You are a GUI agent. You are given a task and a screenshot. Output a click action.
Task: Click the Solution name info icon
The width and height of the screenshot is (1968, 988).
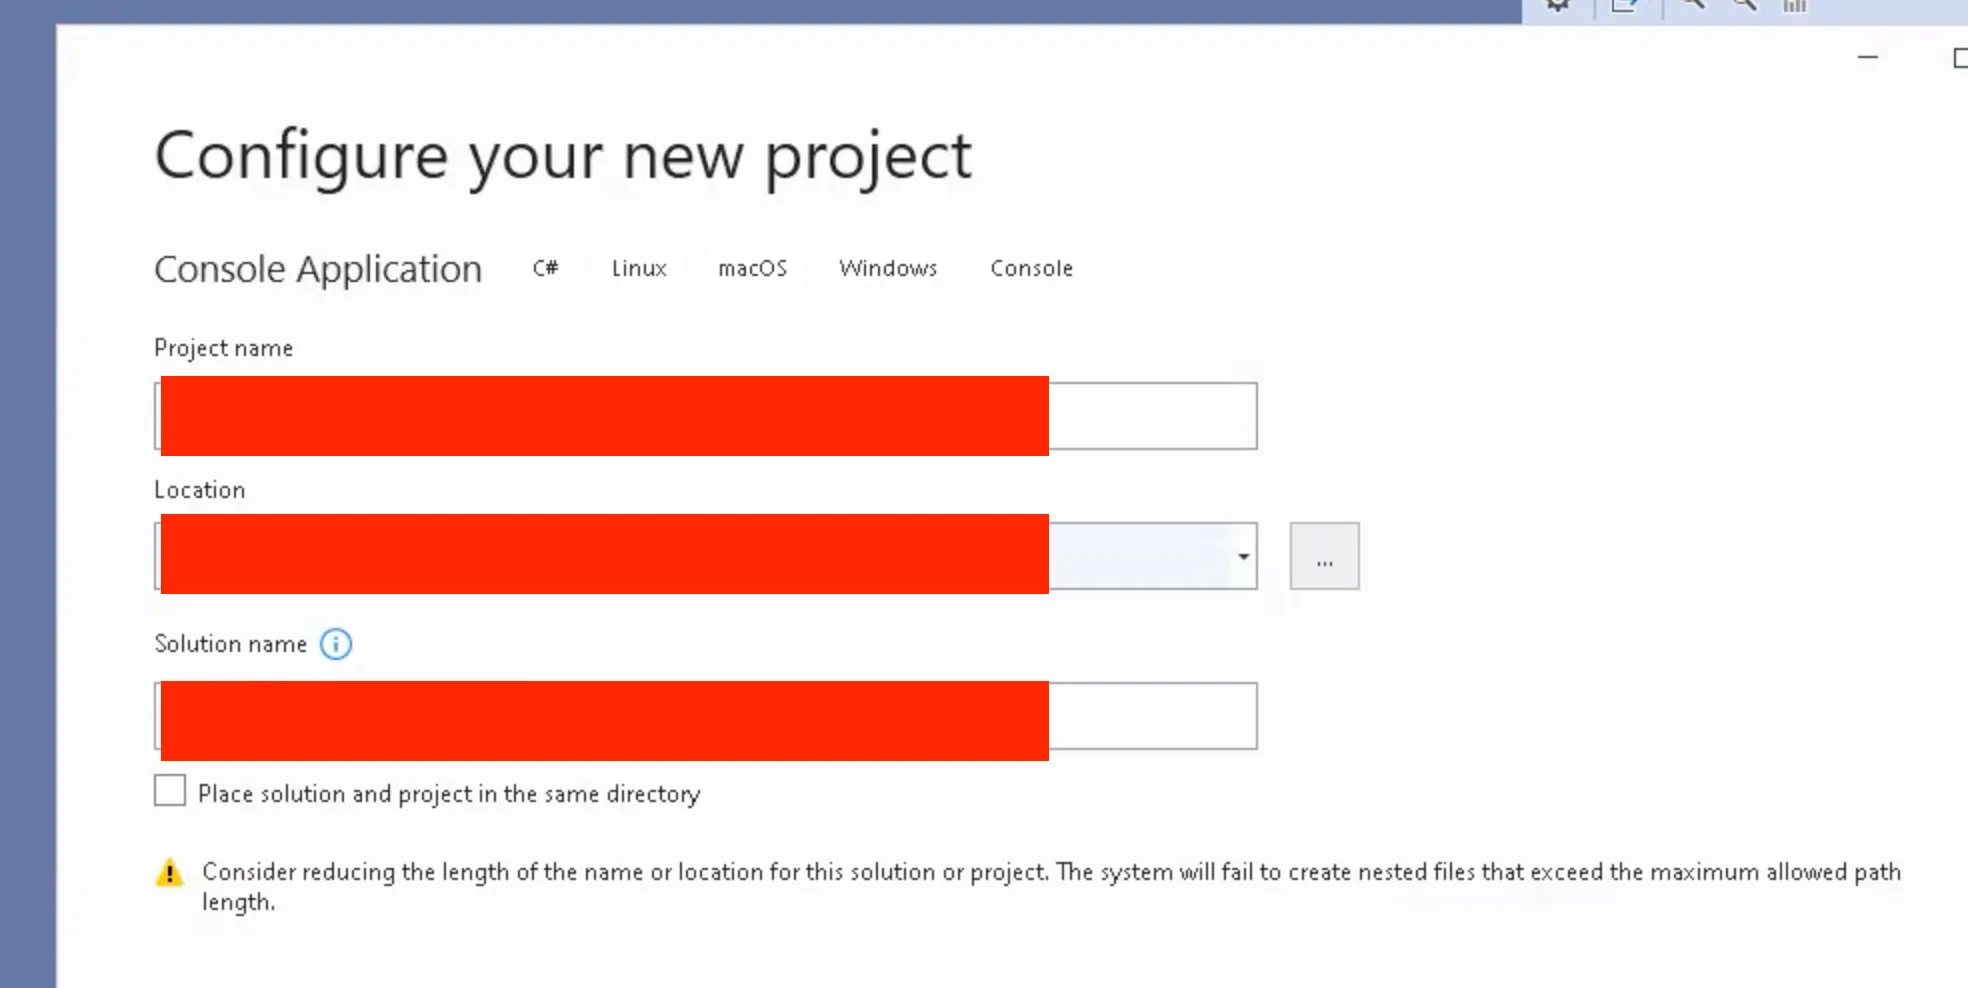coord(336,644)
